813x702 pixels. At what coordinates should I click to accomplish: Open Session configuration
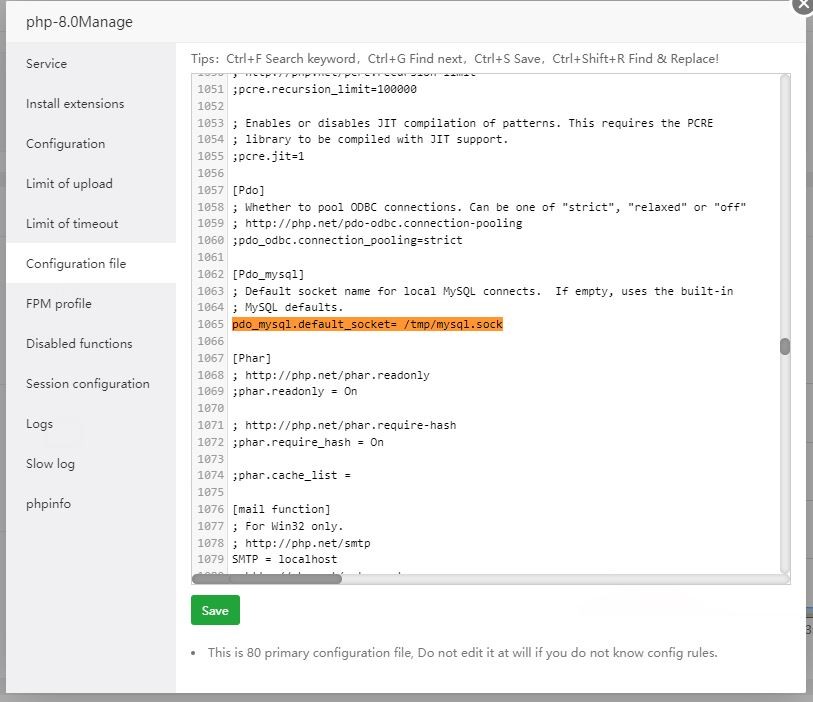(x=88, y=384)
